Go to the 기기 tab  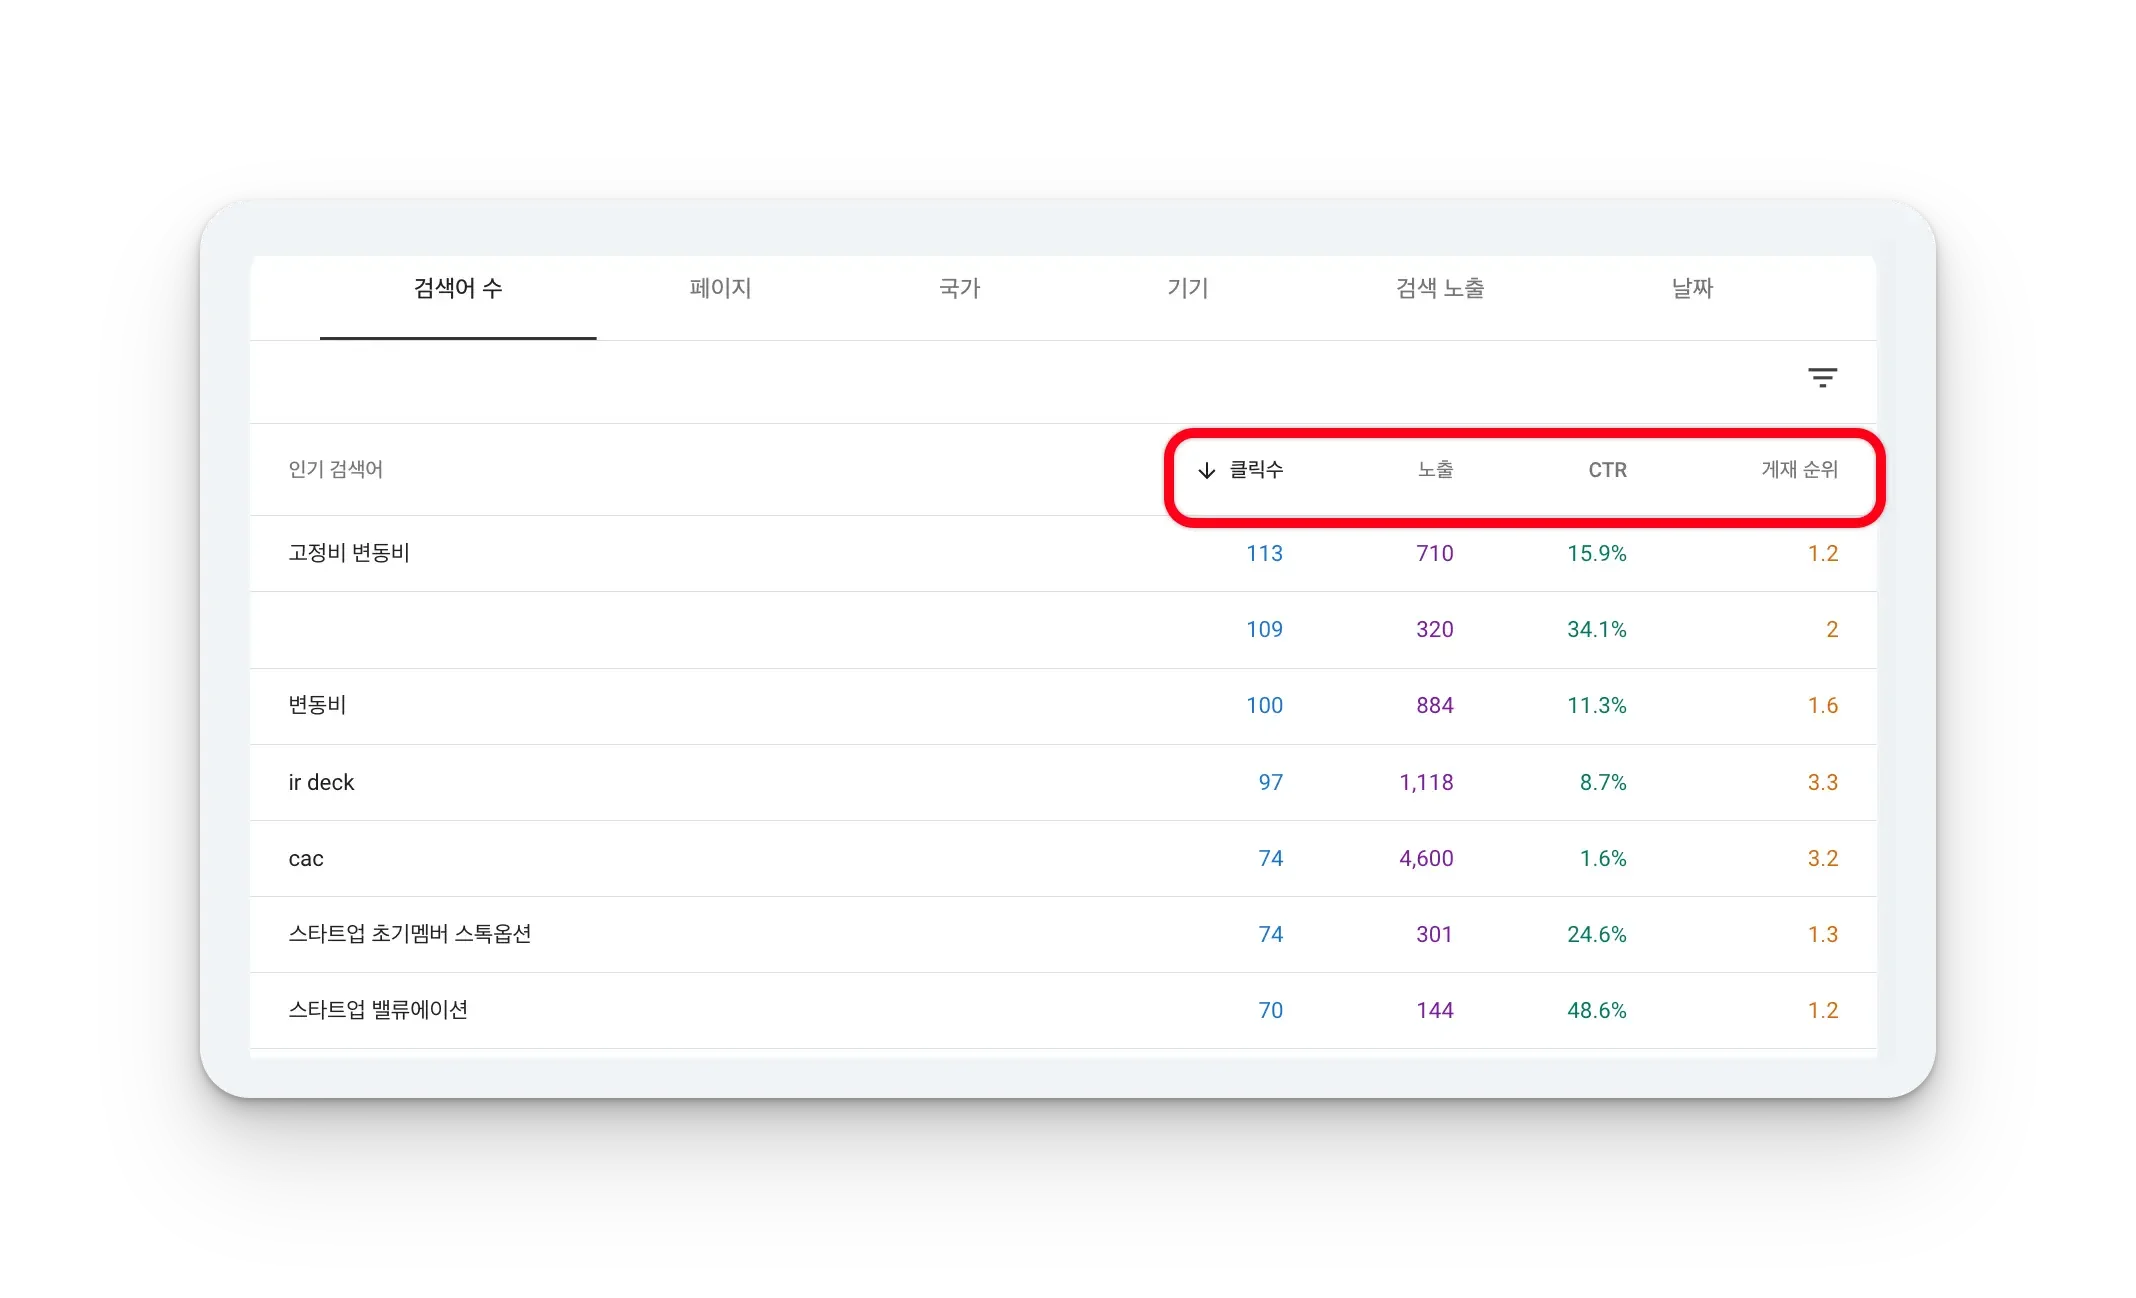point(1188,288)
